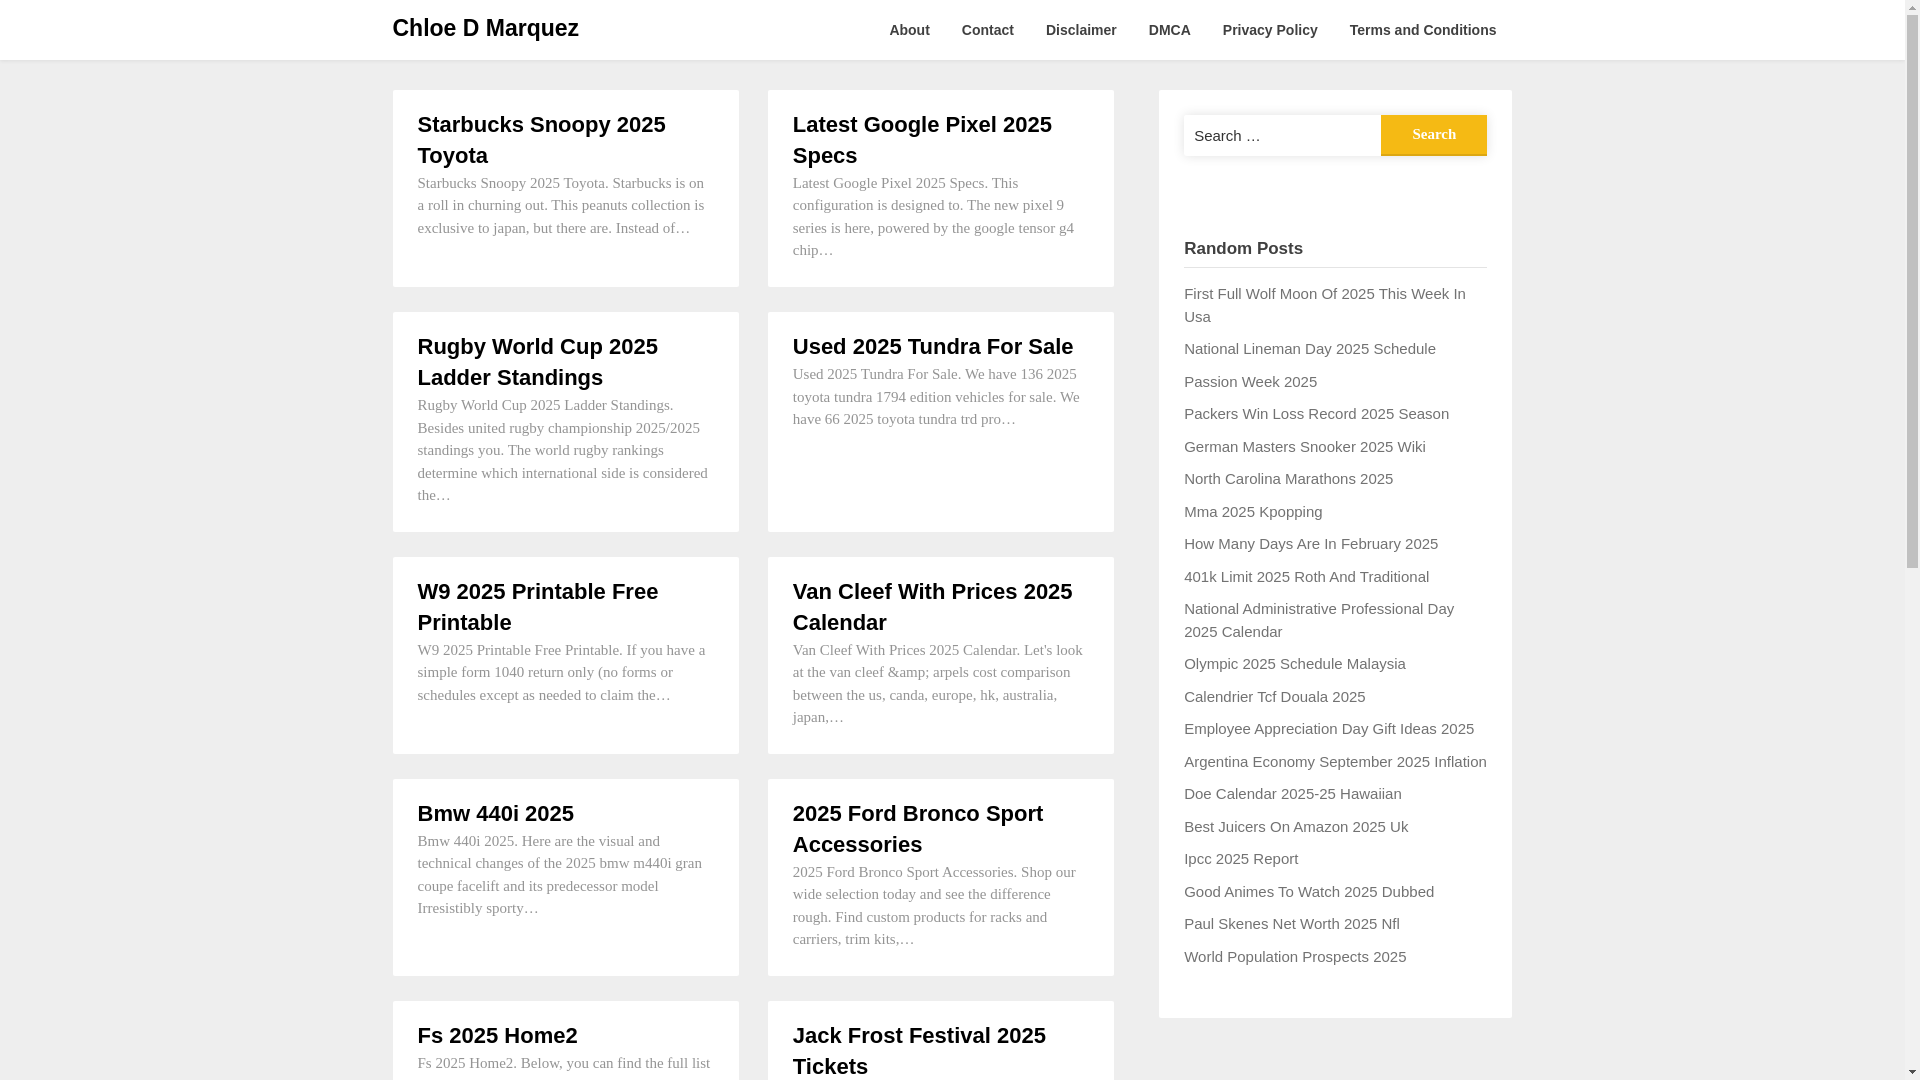Open W9 2025 Printable Free Printable post
Image resolution: width=1920 pixels, height=1080 pixels.
[x=538, y=607]
